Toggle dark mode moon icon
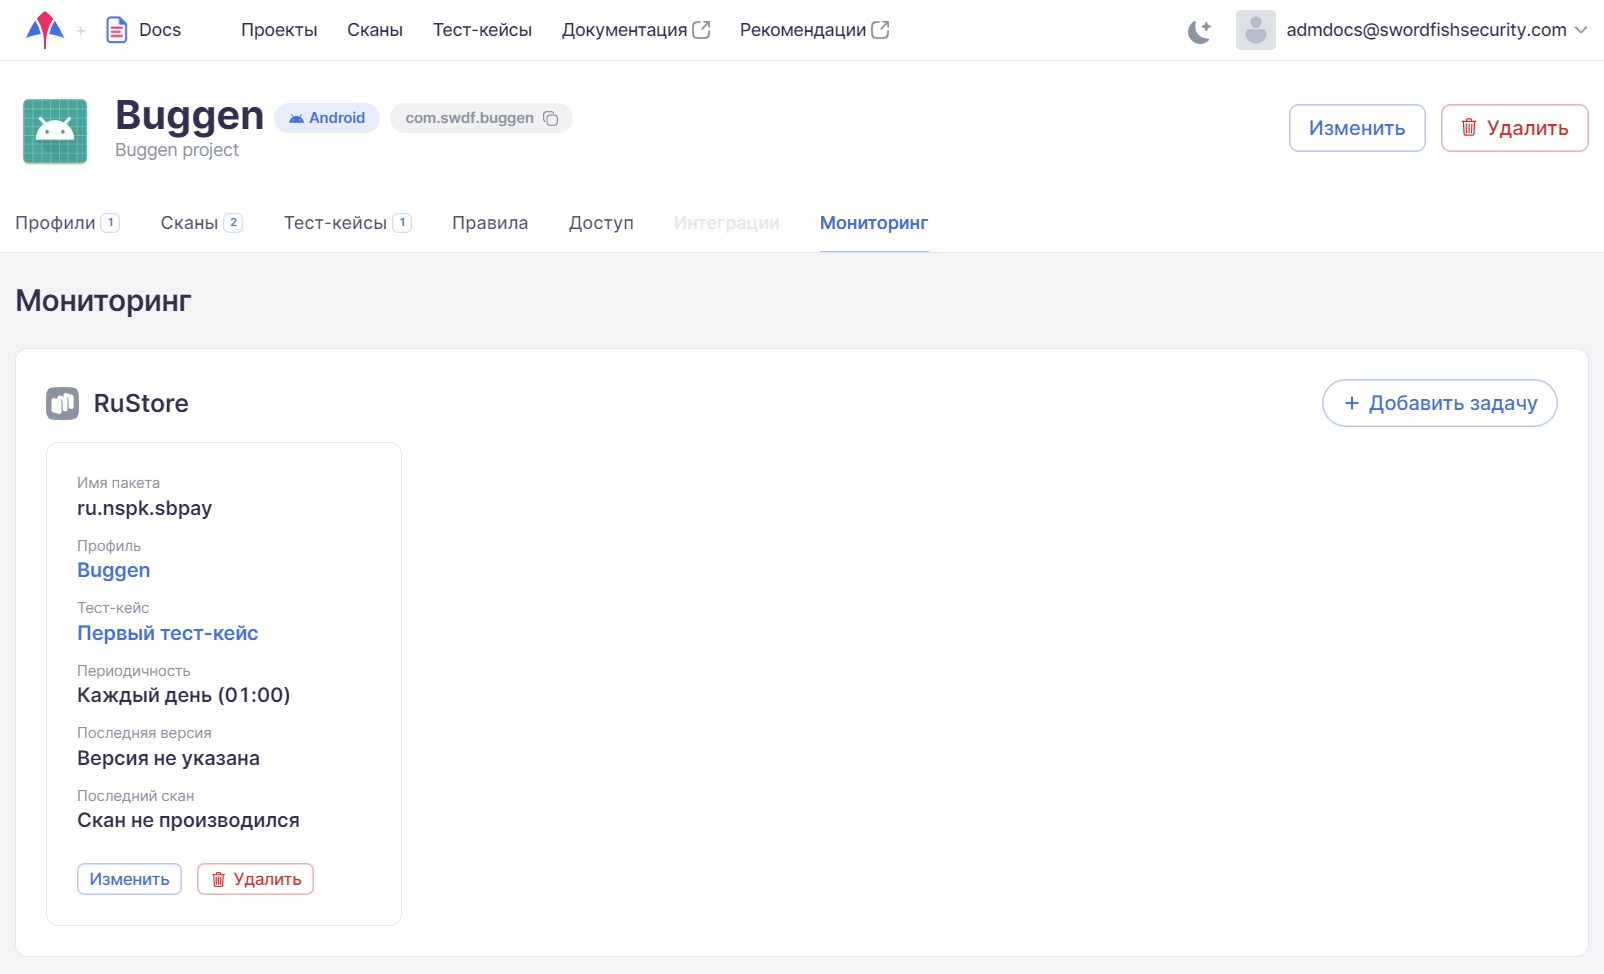The width and height of the screenshot is (1604, 974). pyautogui.click(x=1199, y=31)
